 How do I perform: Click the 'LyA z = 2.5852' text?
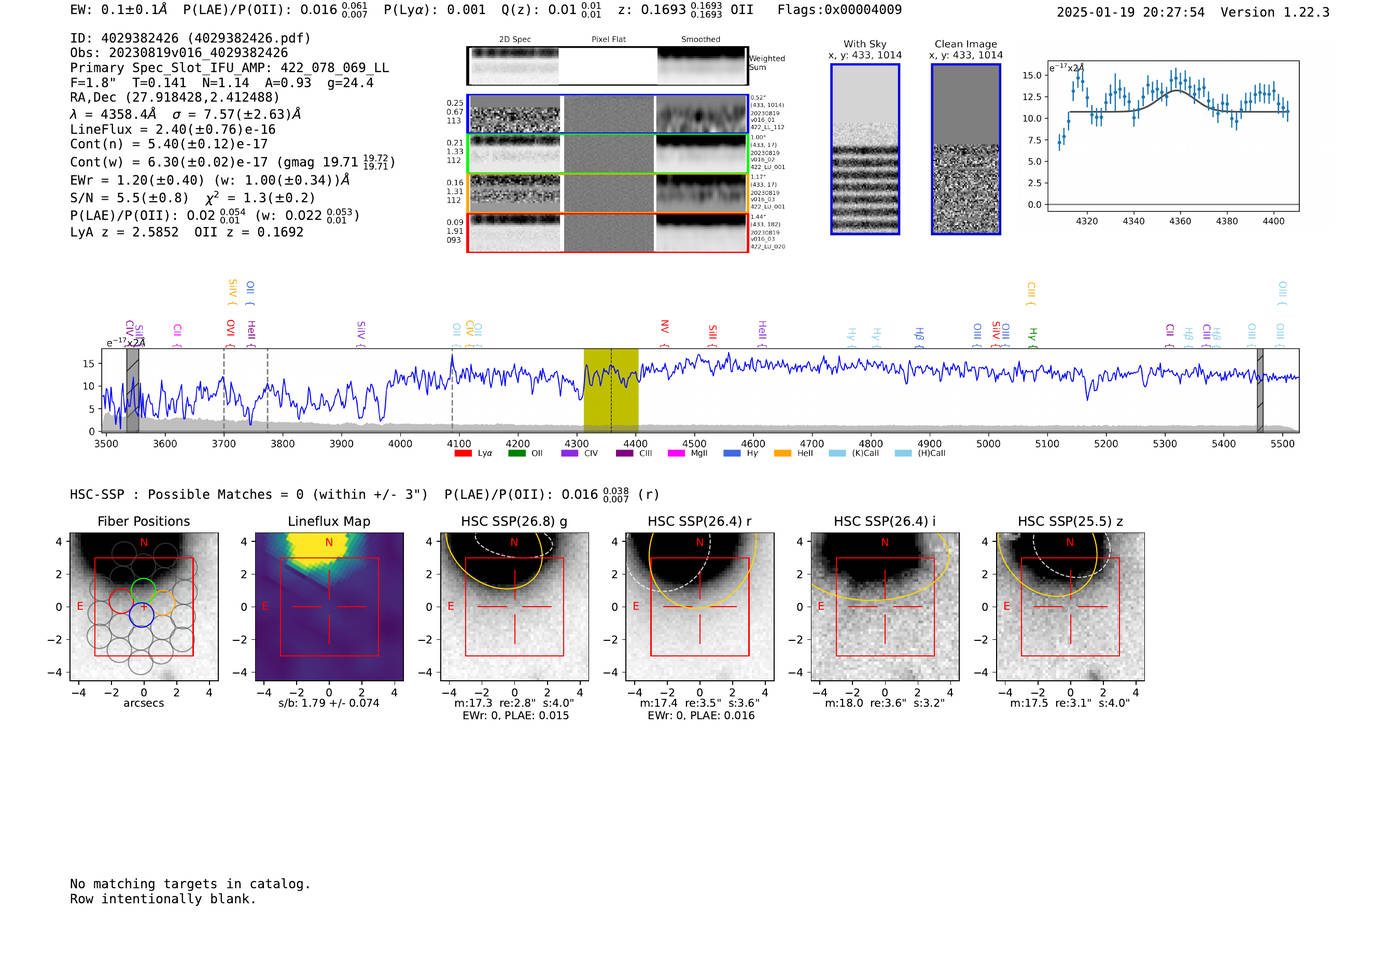tap(124, 232)
